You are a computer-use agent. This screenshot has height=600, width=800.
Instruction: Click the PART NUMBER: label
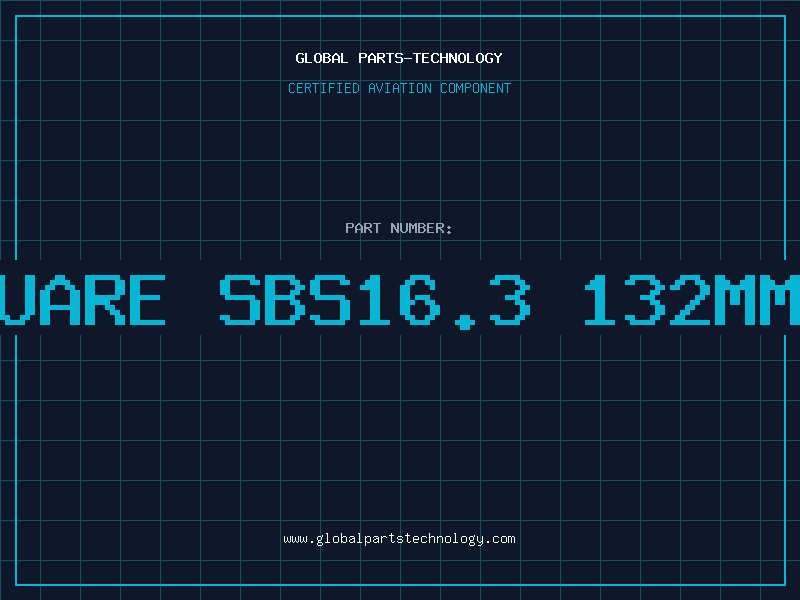point(399,228)
